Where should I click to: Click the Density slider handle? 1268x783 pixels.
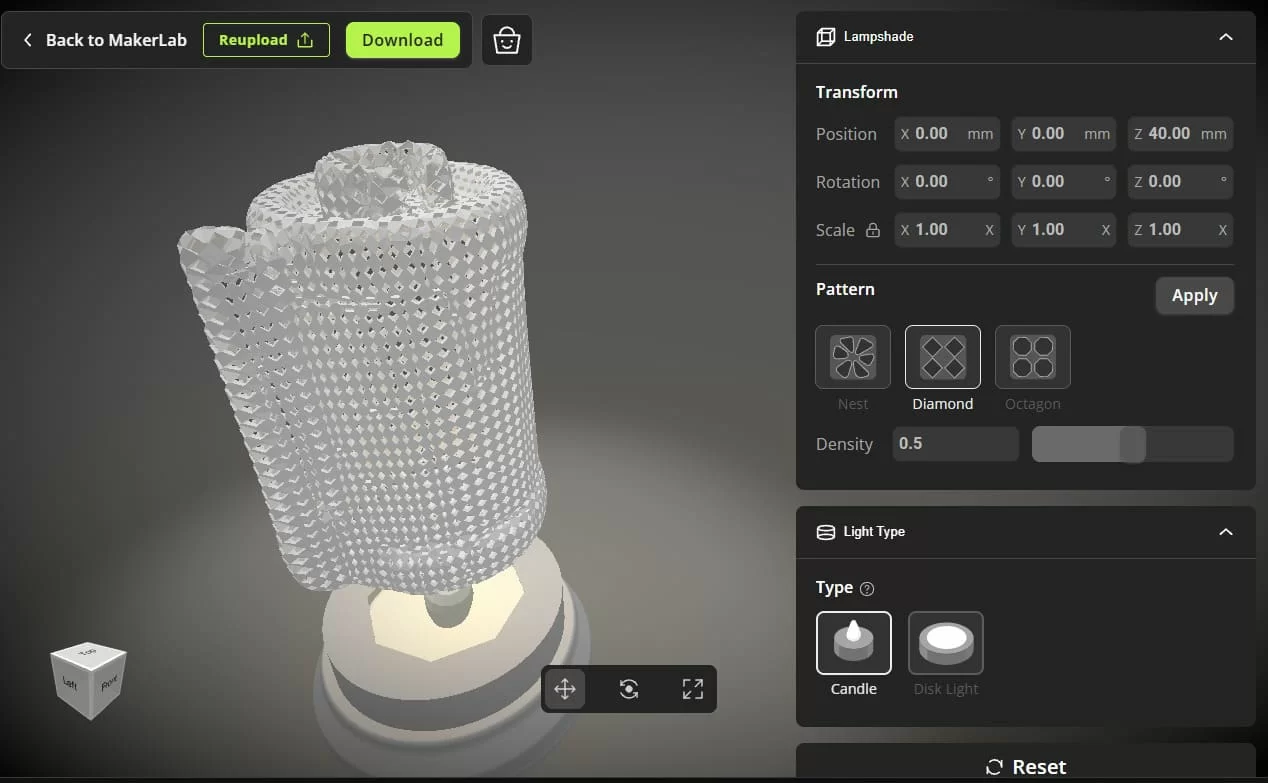[1132, 444]
